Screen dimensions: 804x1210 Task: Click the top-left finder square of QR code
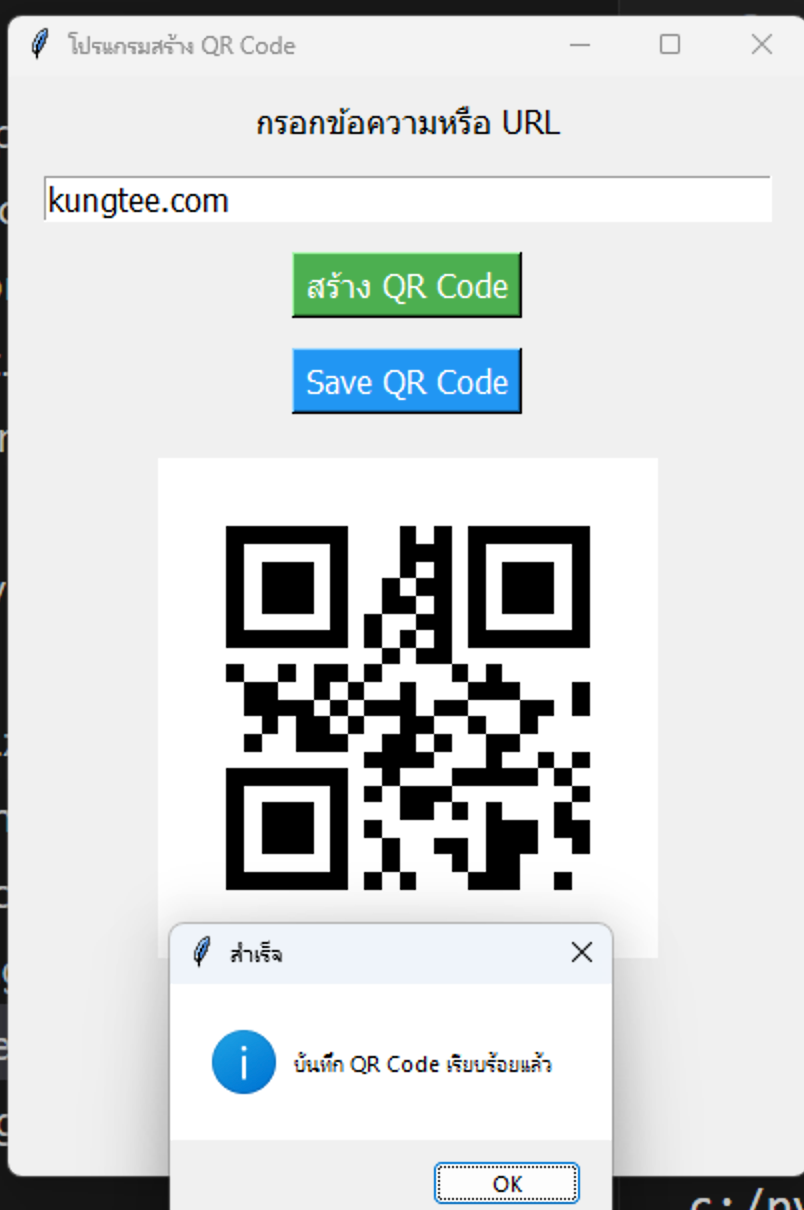(287, 587)
